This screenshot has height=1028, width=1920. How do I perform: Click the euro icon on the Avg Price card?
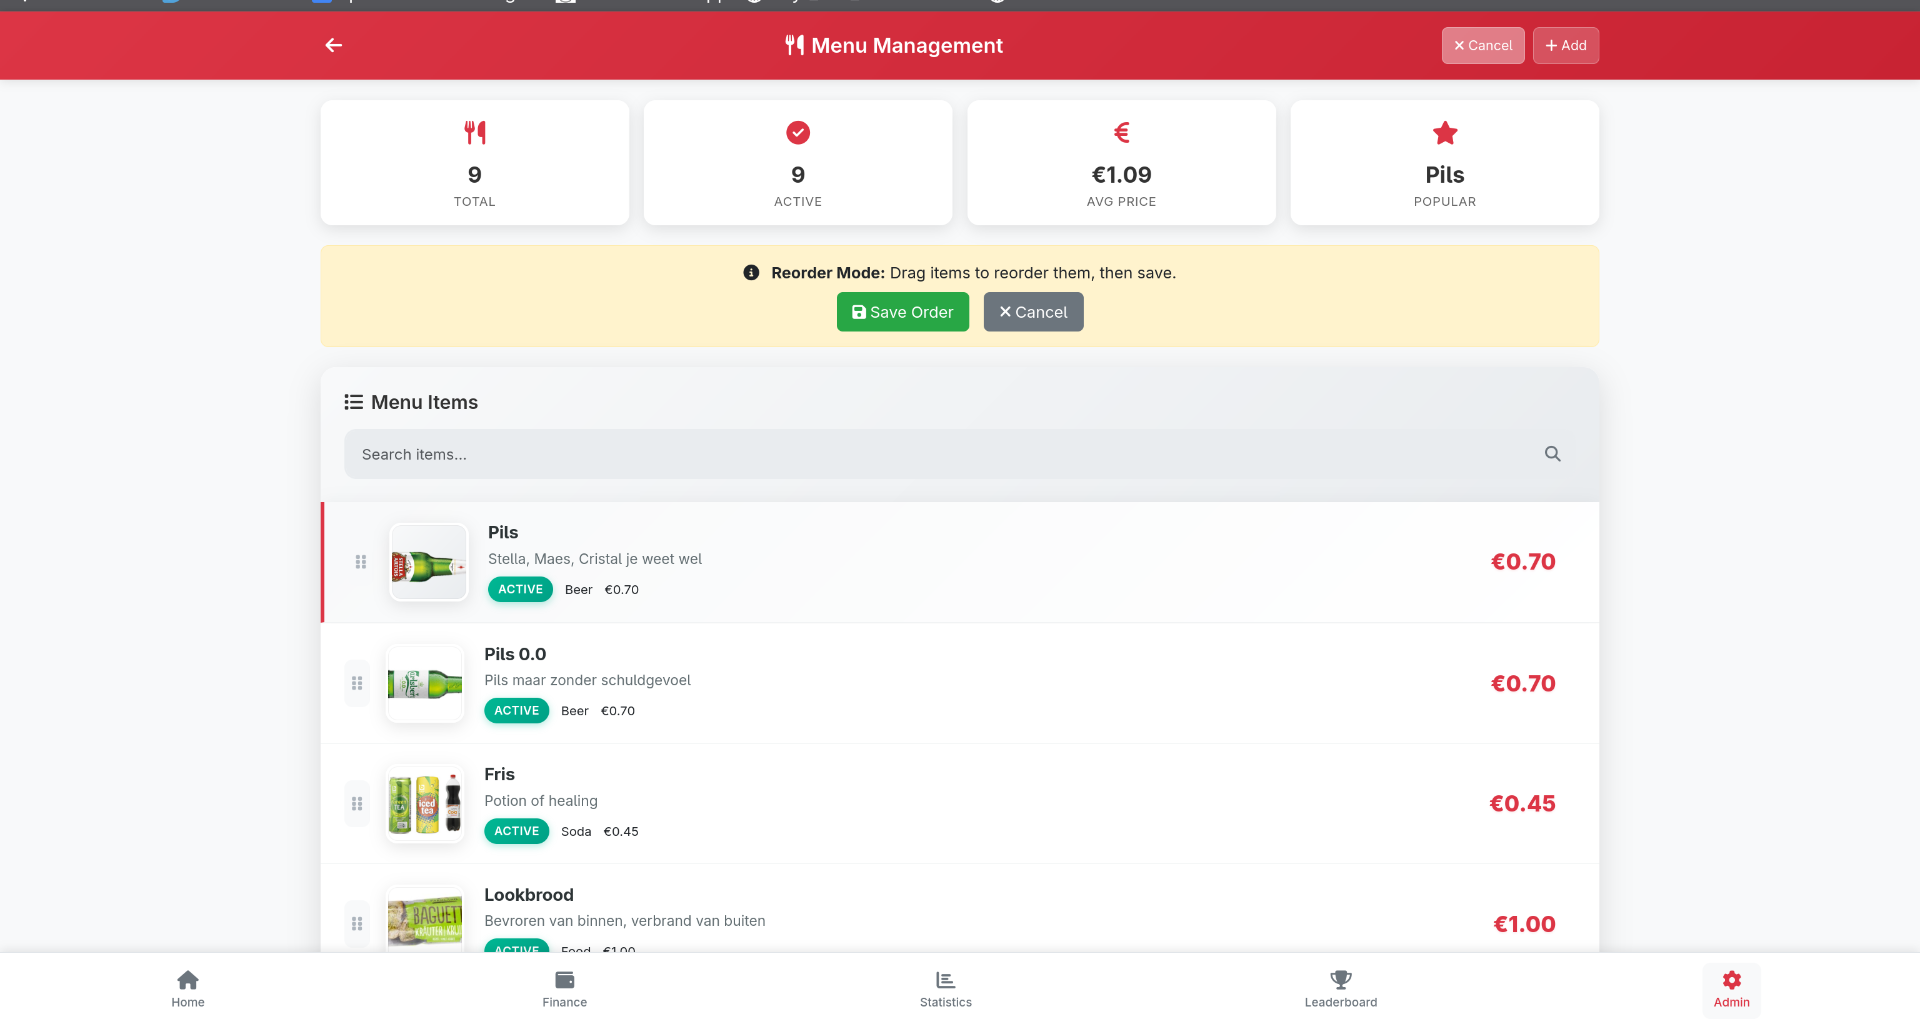coord(1121,132)
